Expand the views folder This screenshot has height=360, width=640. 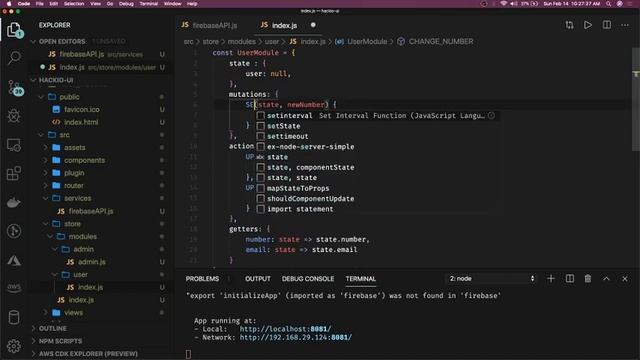tap(73, 312)
